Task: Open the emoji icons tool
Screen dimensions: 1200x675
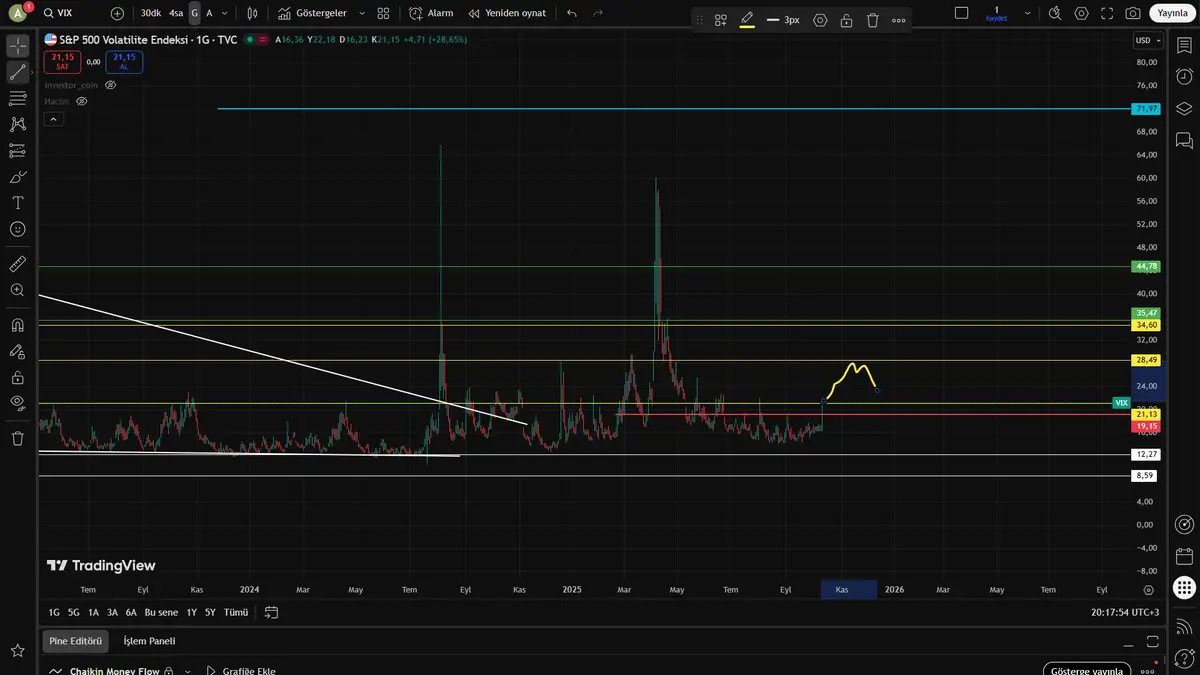Action: click(x=18, y=229)
